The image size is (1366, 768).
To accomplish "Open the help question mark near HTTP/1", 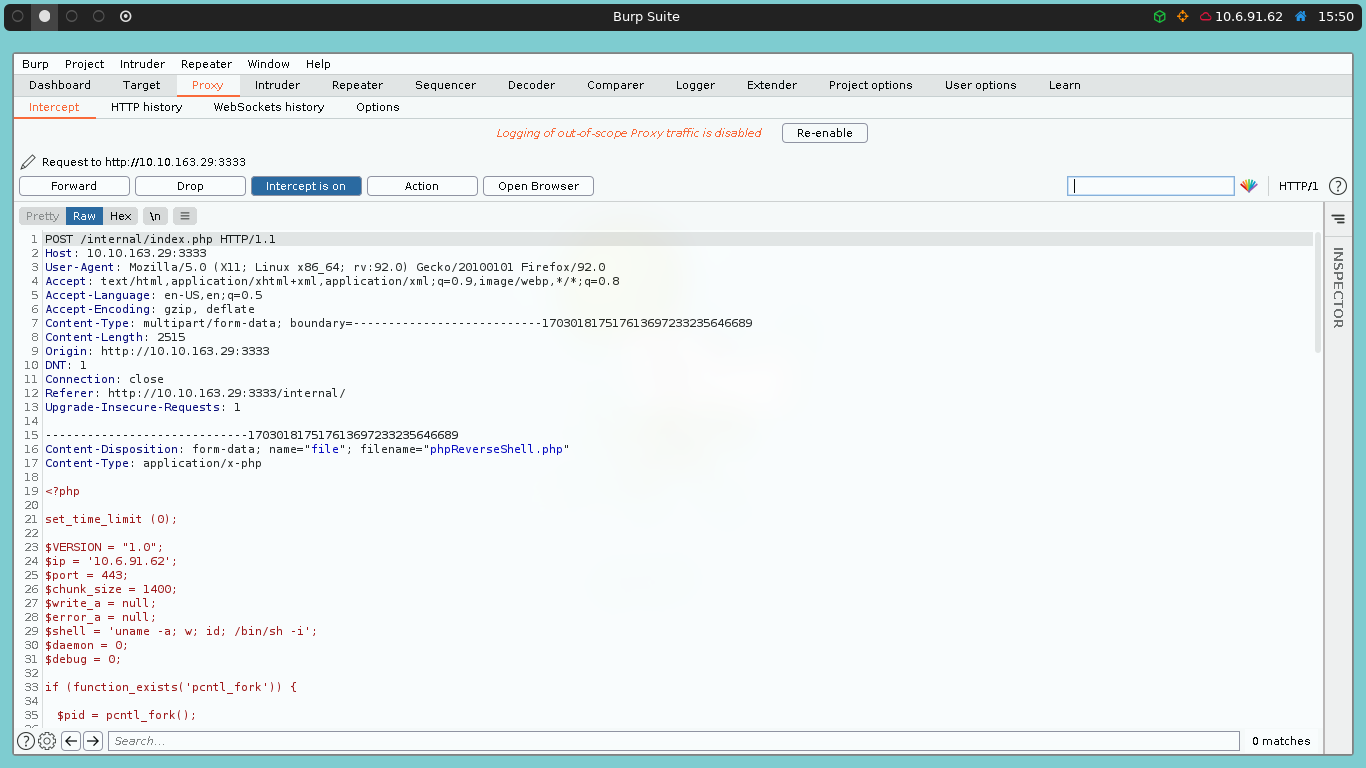I will click(1337, 186).
